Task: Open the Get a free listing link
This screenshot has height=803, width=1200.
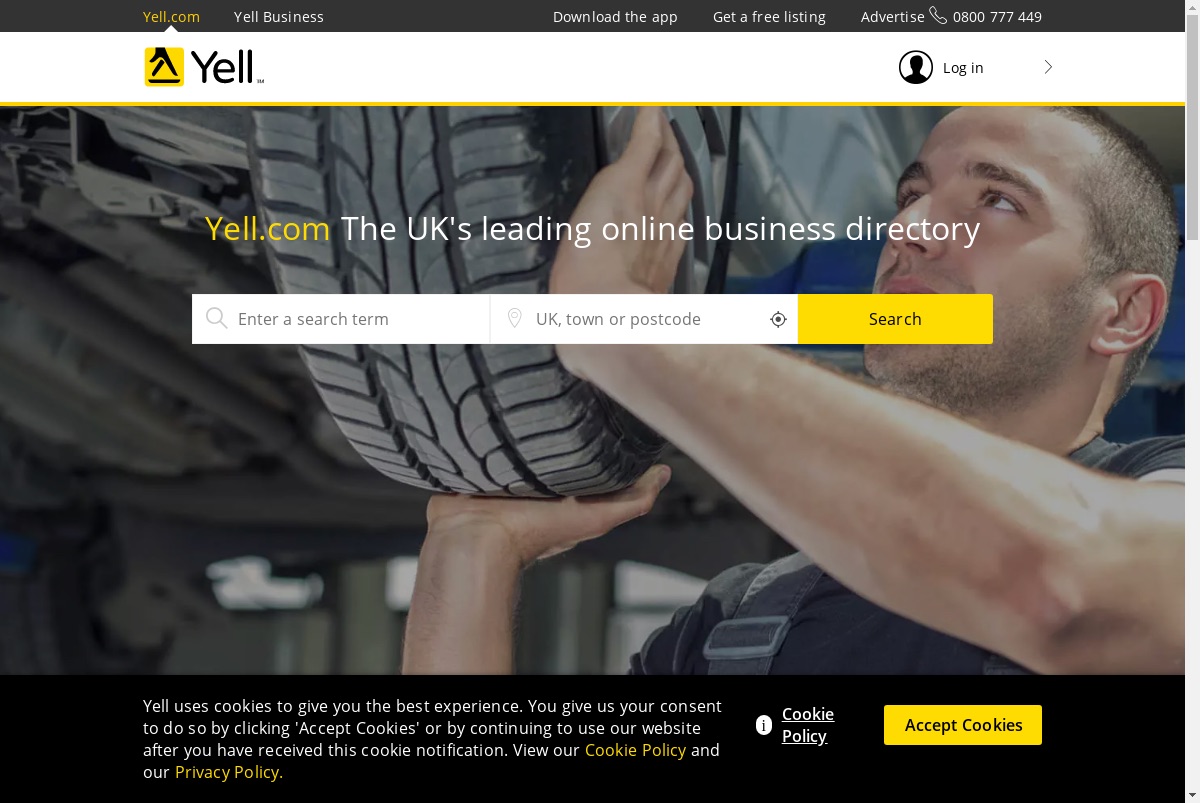Action: click(769, 17)
